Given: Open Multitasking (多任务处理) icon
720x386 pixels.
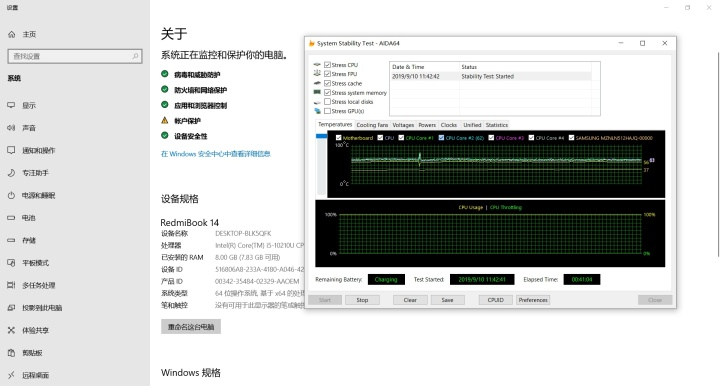Looking at the screenshot, I should pos(11,285).
